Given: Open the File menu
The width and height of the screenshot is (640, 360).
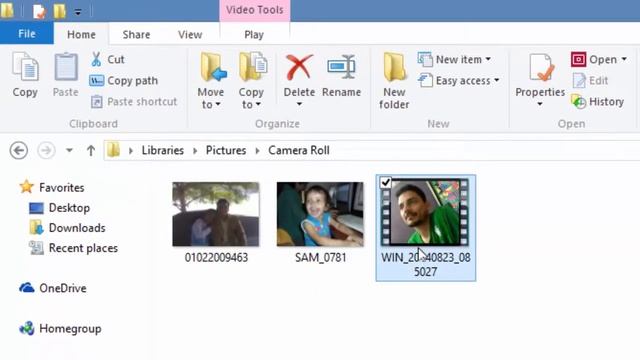Looking at the screenshot, I should [27, 33].
